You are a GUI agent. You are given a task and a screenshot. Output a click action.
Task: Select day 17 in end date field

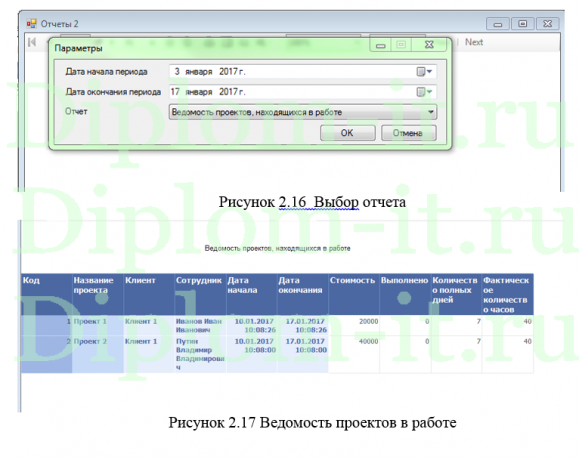tap(175, 92)
